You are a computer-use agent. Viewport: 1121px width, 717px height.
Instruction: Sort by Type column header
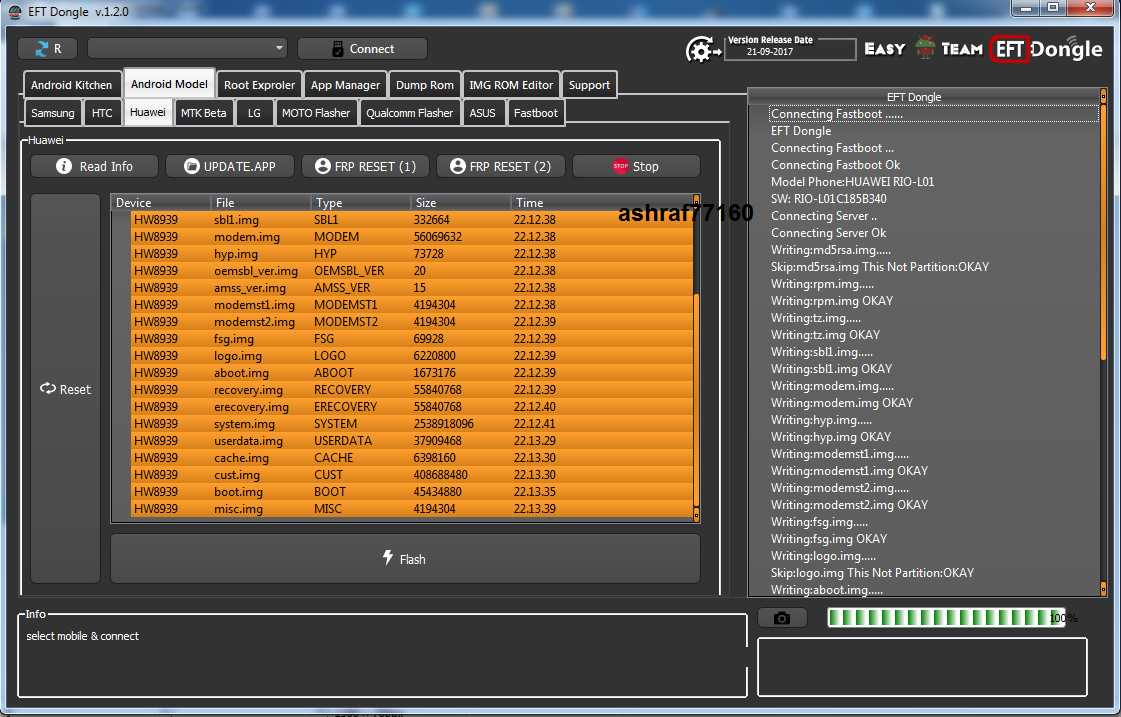coord(361,202)
